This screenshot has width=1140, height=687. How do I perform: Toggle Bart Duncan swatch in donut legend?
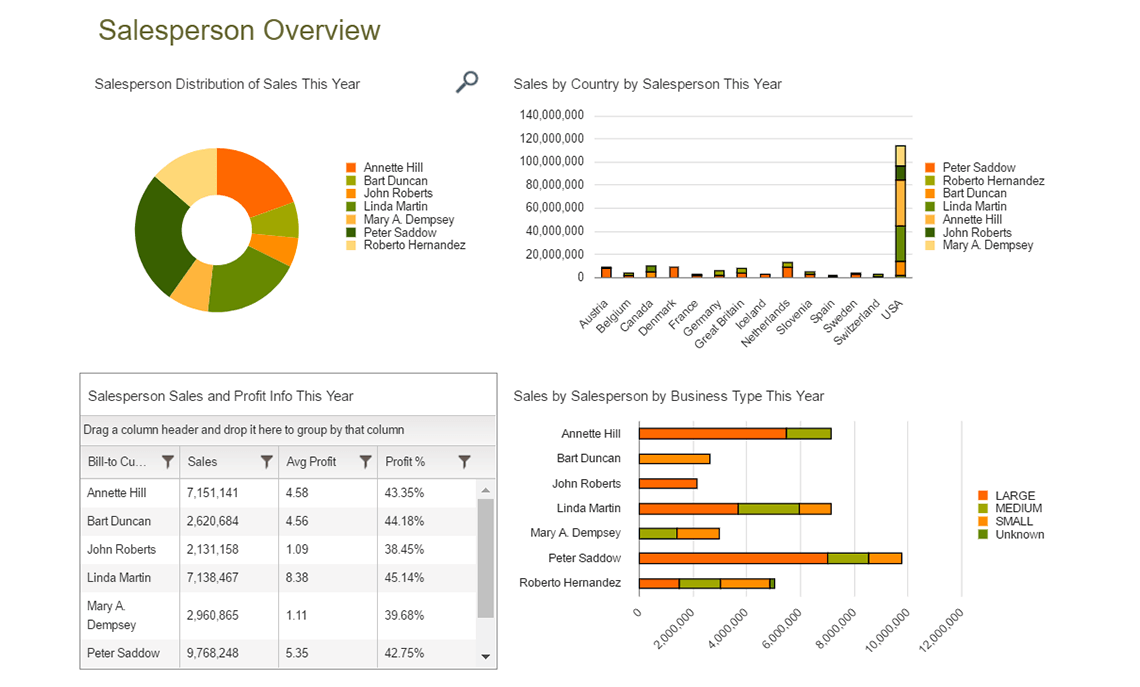tap(351, 181)
